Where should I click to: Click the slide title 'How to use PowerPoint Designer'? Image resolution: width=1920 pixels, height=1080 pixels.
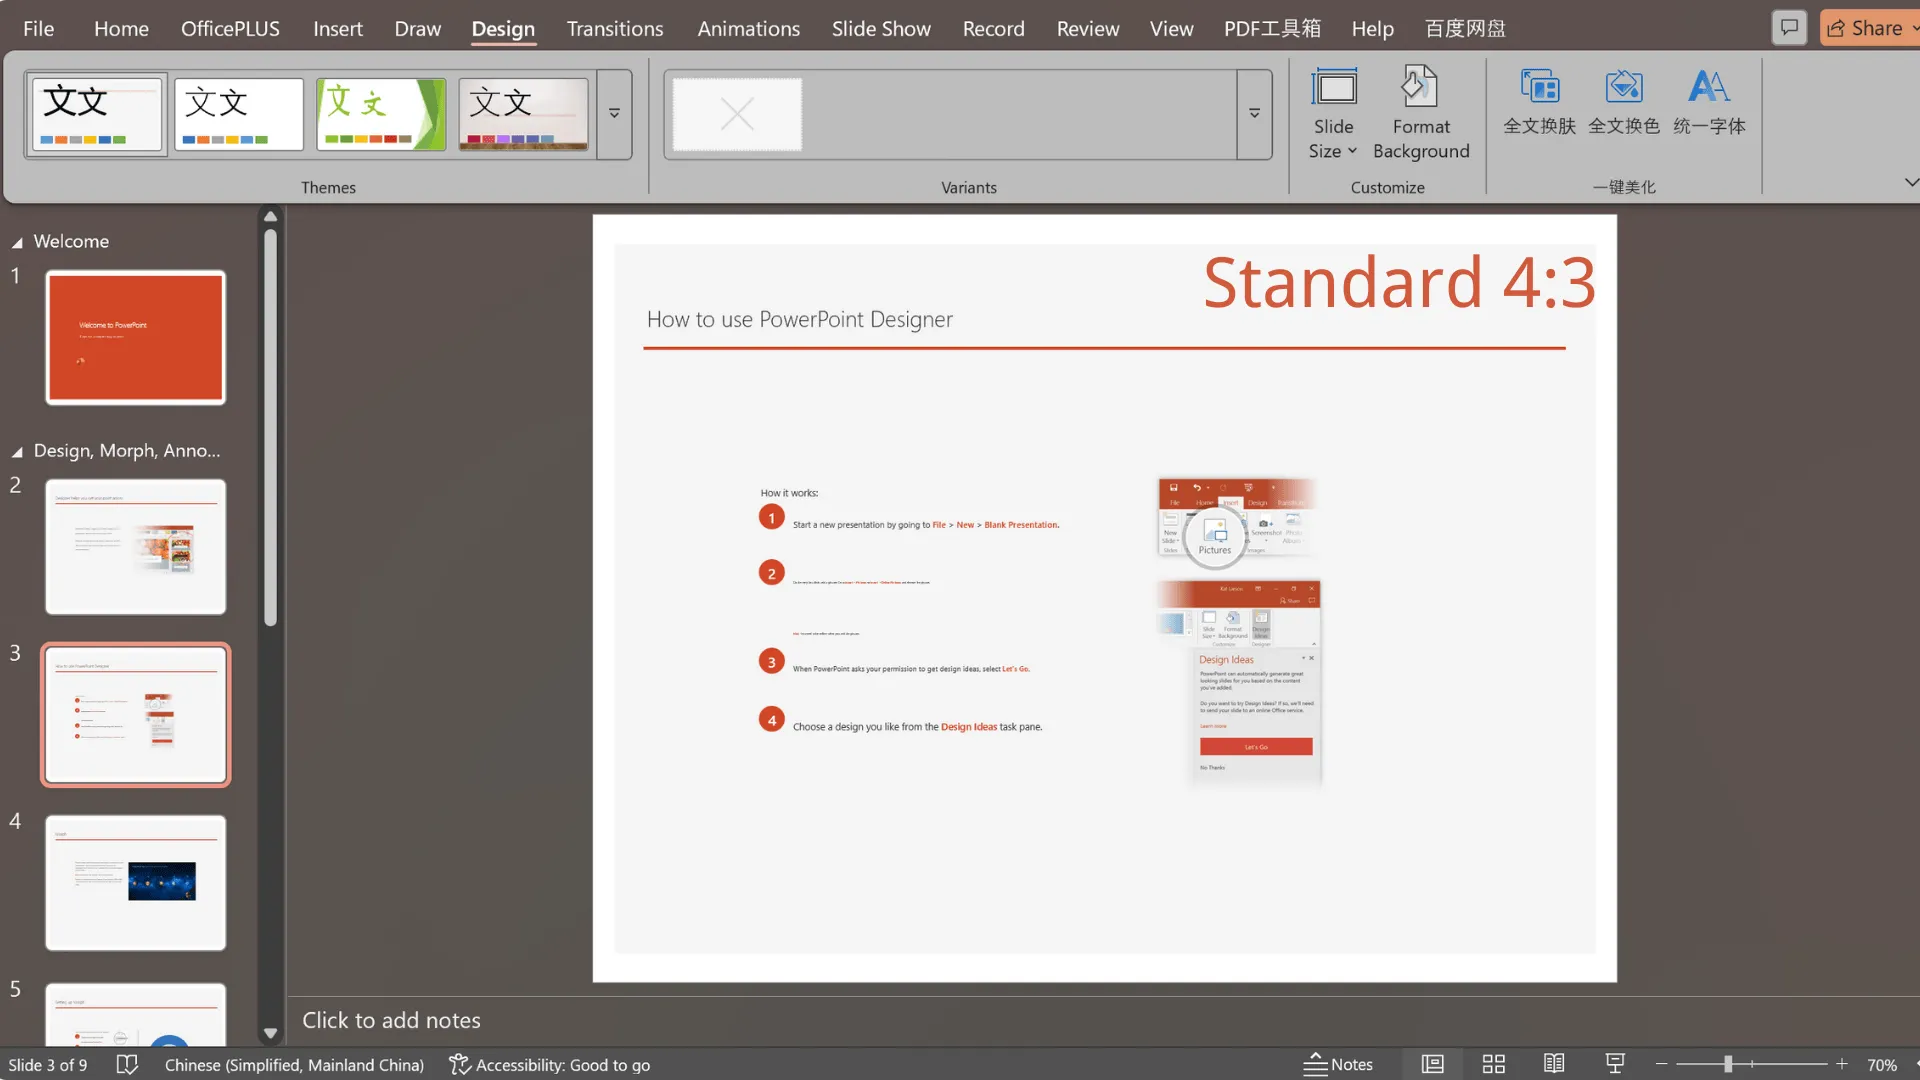[800, 320]
